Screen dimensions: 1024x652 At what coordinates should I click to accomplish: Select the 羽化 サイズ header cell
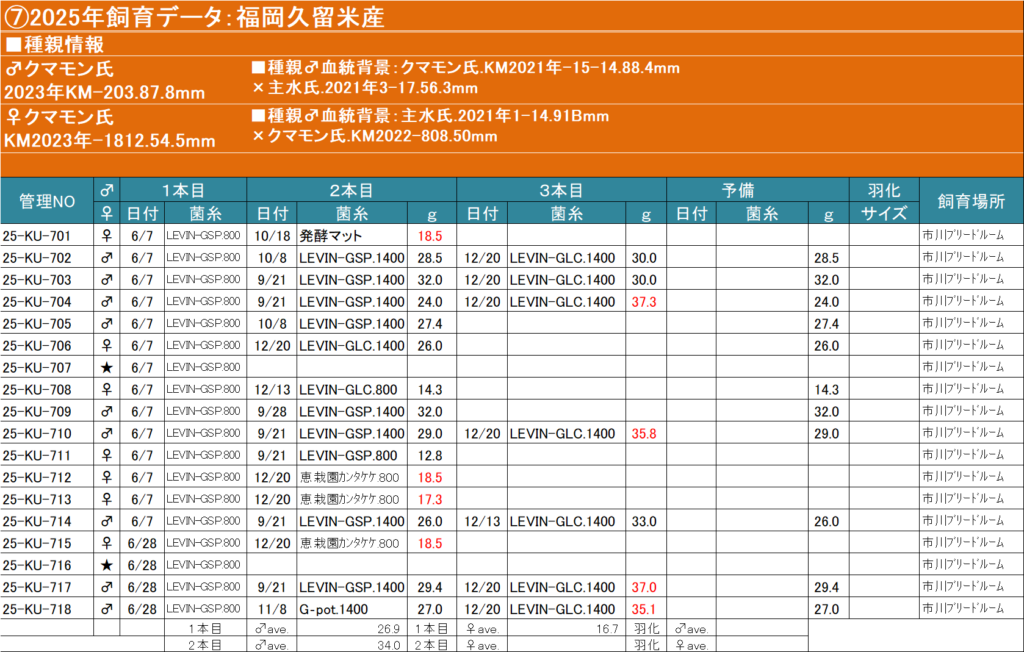tap(884, 201)
